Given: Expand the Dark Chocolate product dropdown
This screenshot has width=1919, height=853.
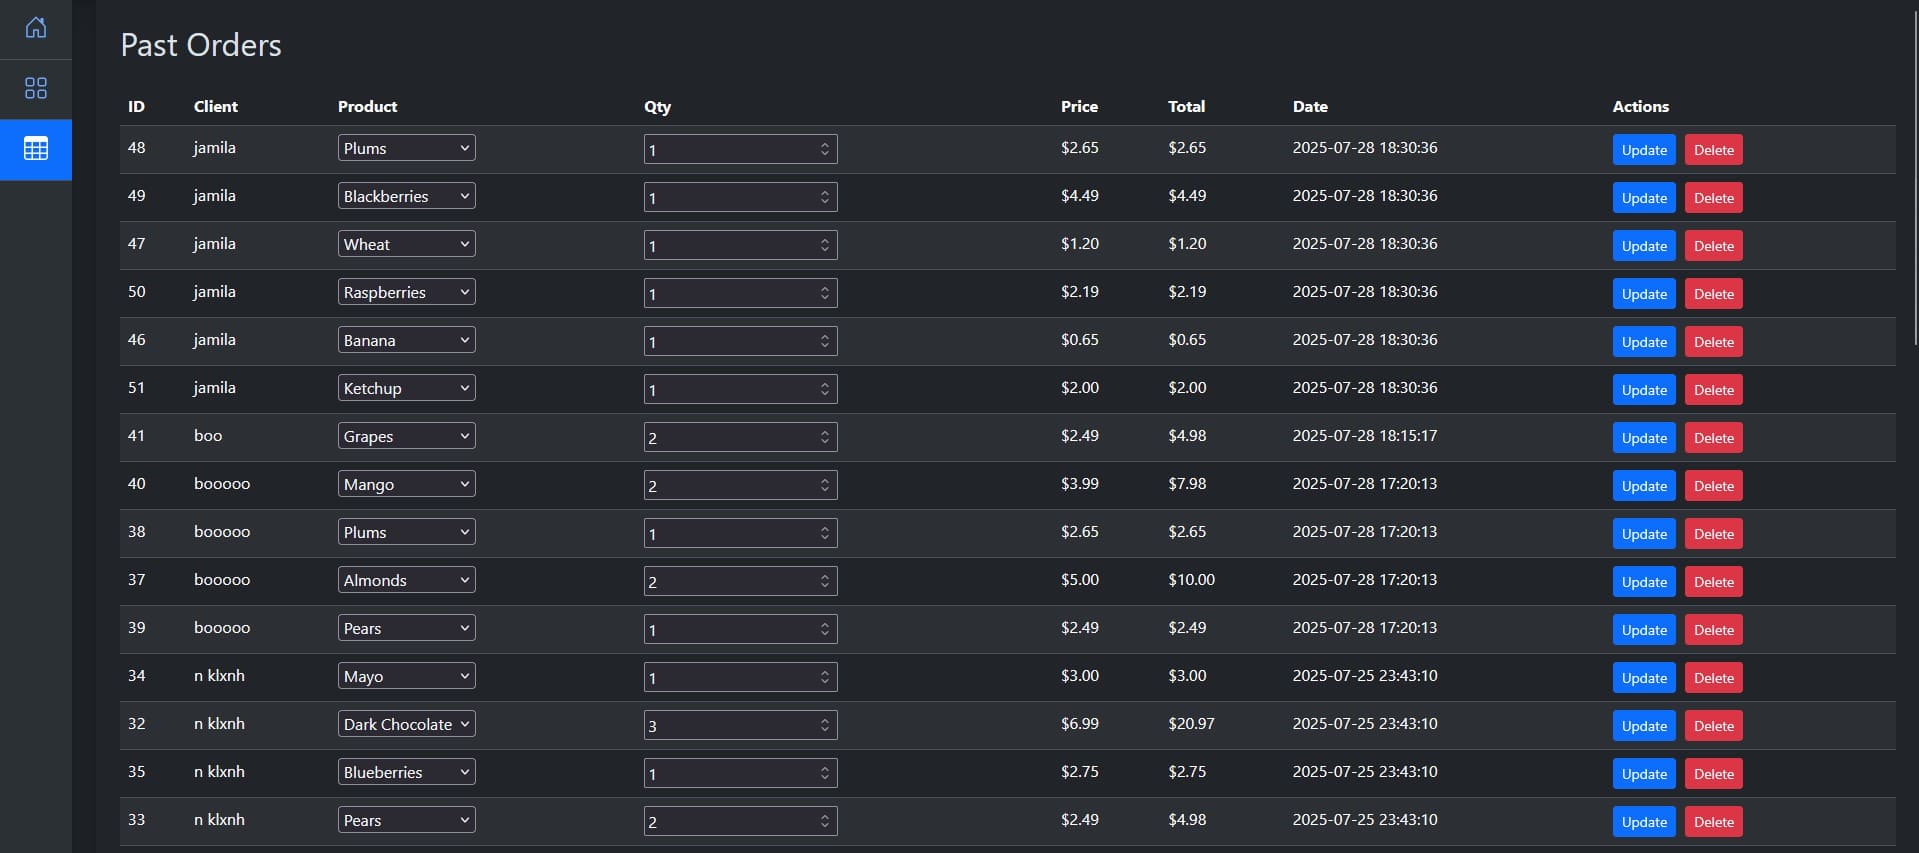Looking at the screenshot, I should click(x=406, y=724).
